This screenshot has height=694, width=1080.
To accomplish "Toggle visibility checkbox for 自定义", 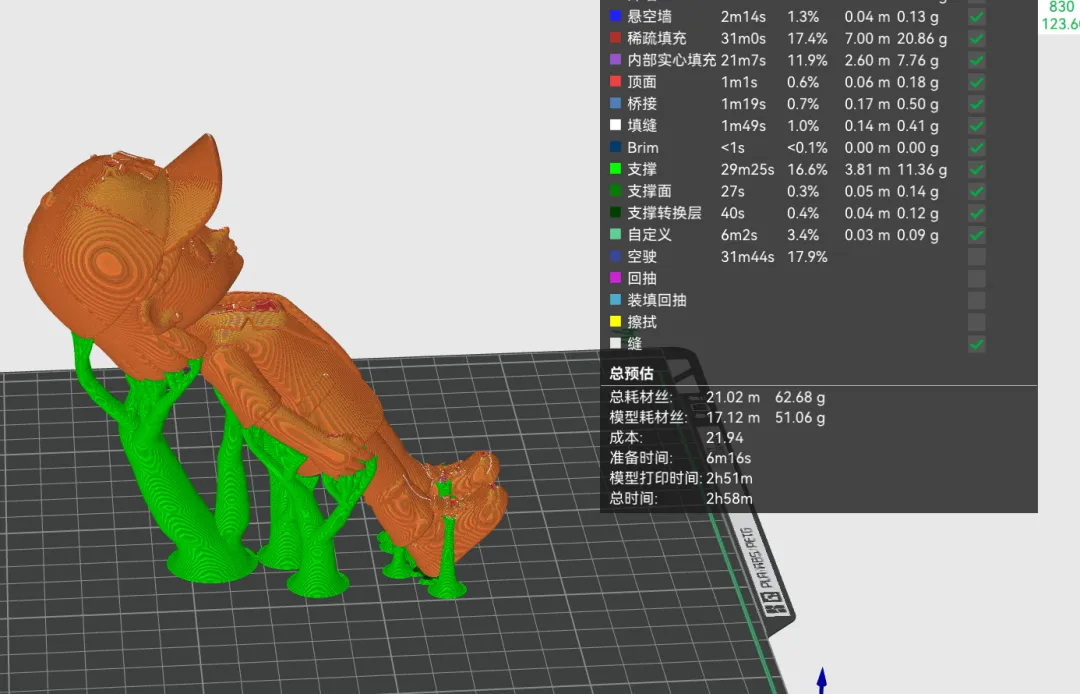I will [976, 235].
